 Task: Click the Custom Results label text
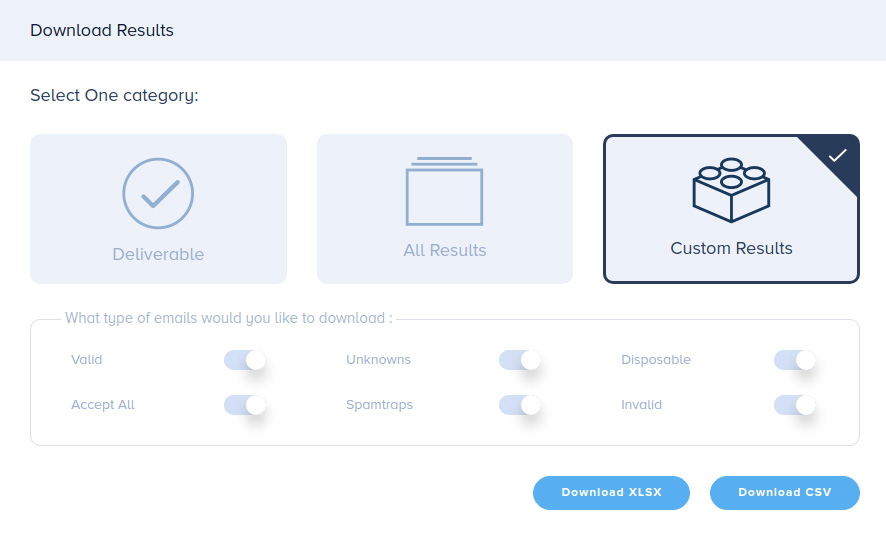tap(731, 248)
